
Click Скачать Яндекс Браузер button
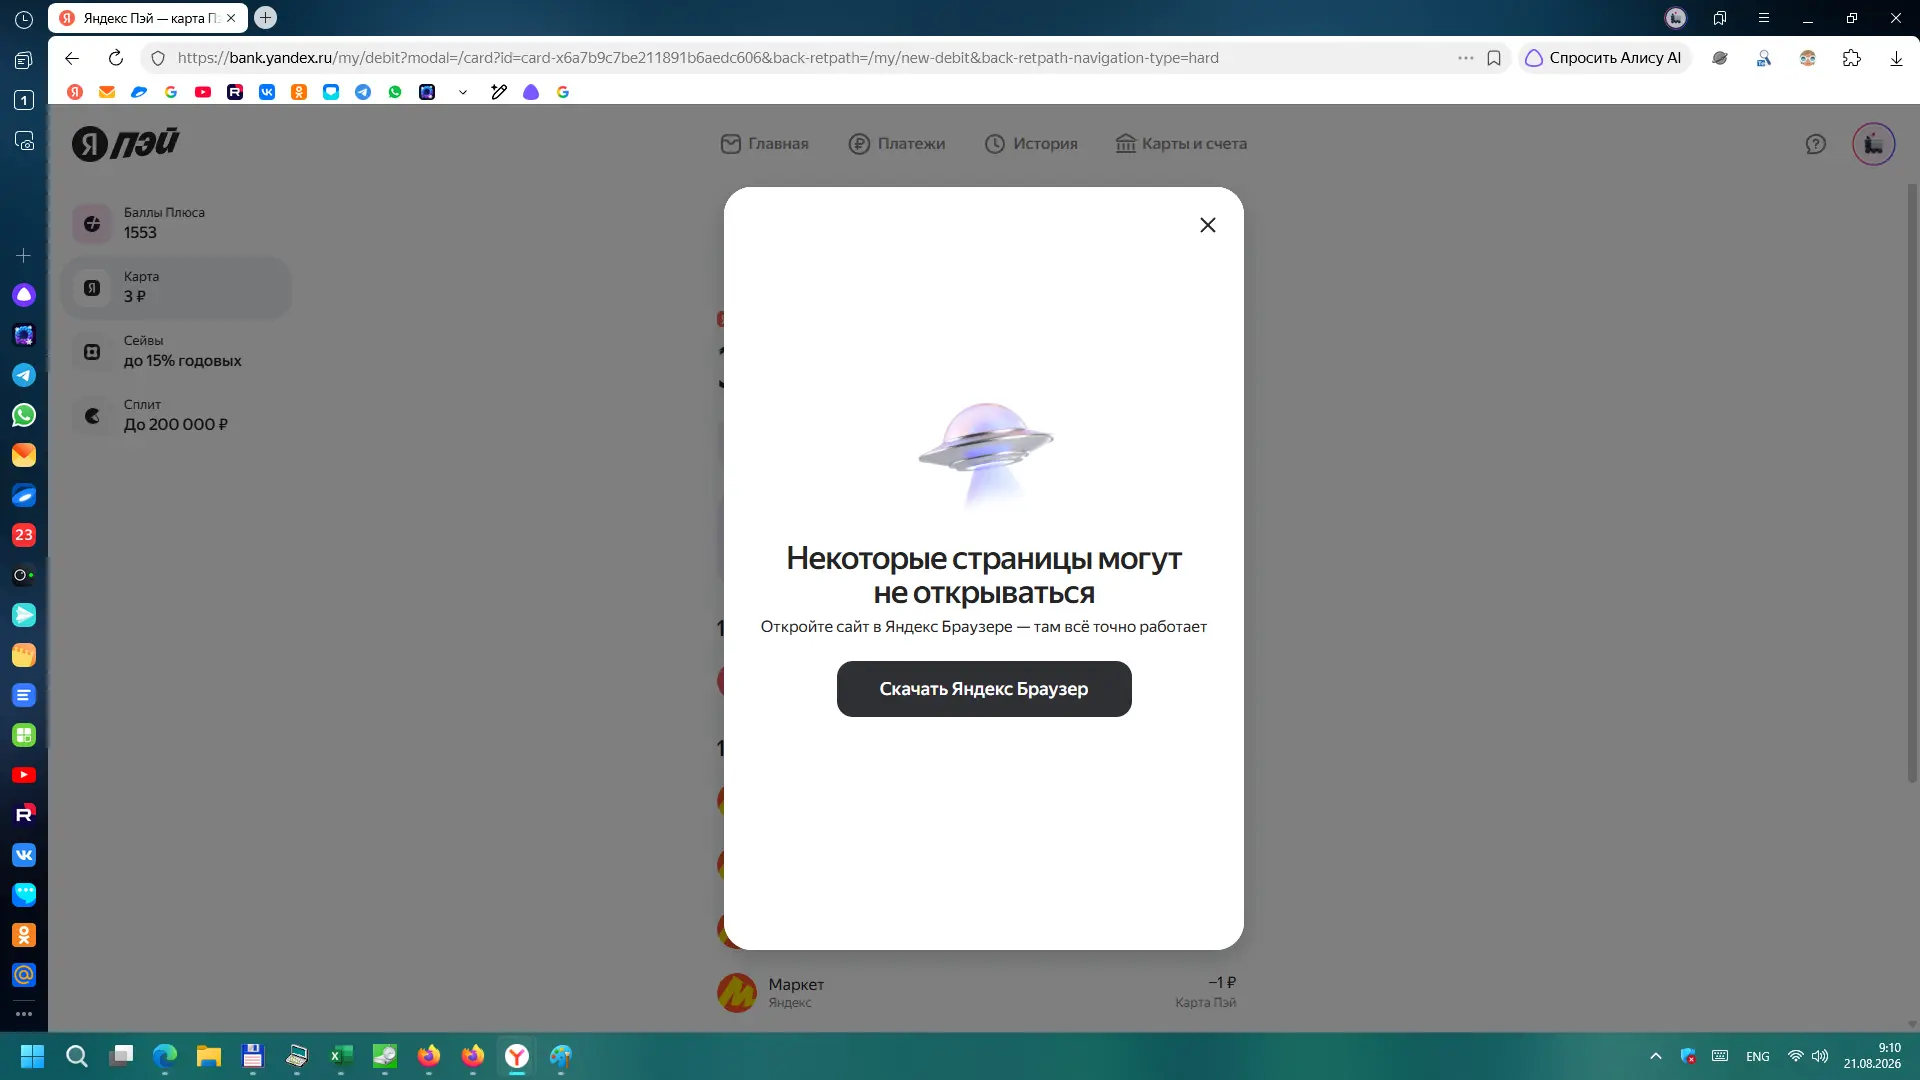[x=984, y=689]
